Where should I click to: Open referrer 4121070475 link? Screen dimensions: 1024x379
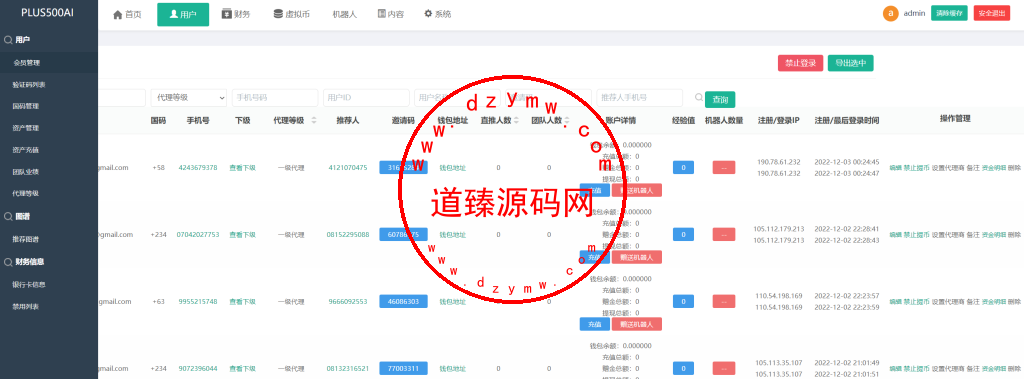tap(348, 168)
